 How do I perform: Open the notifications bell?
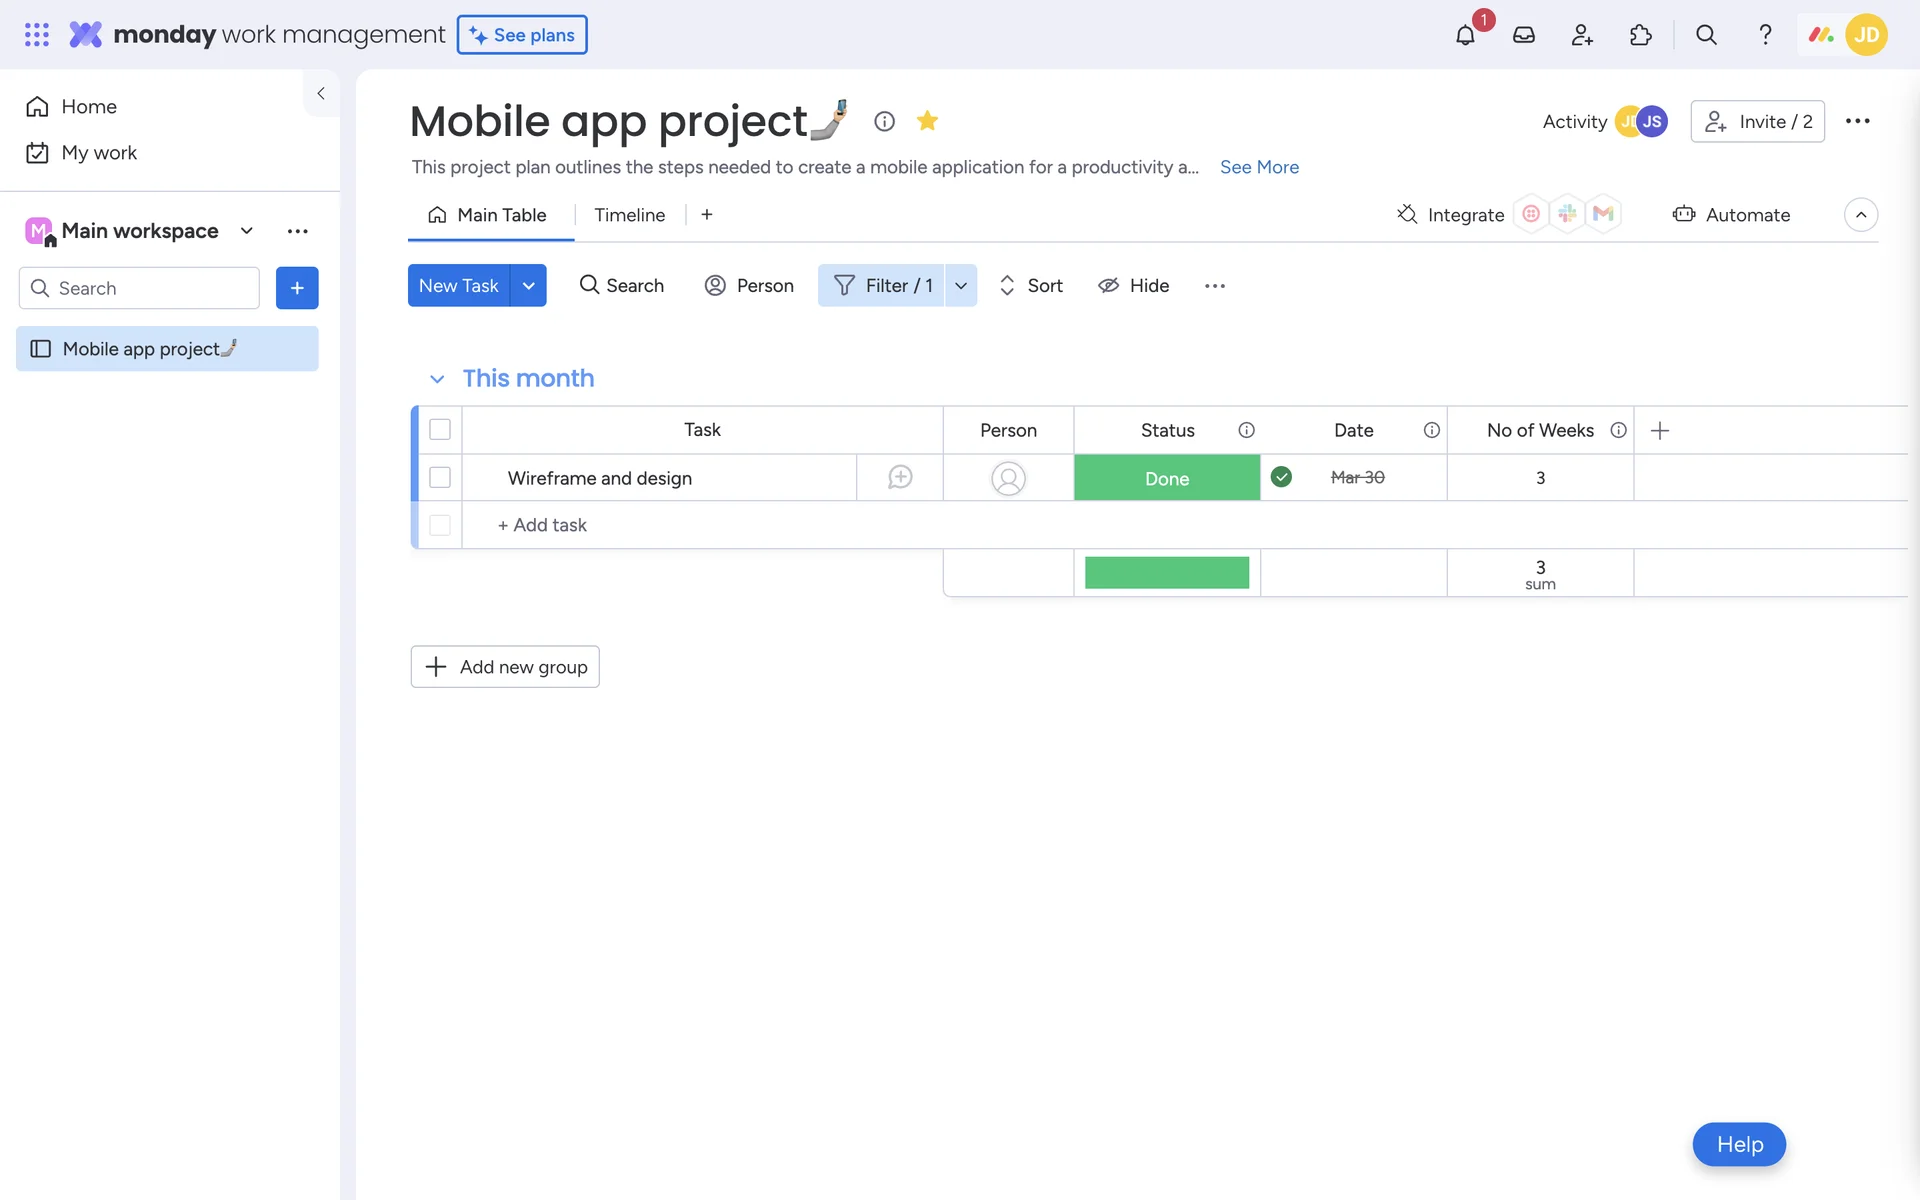(1465, 35)
